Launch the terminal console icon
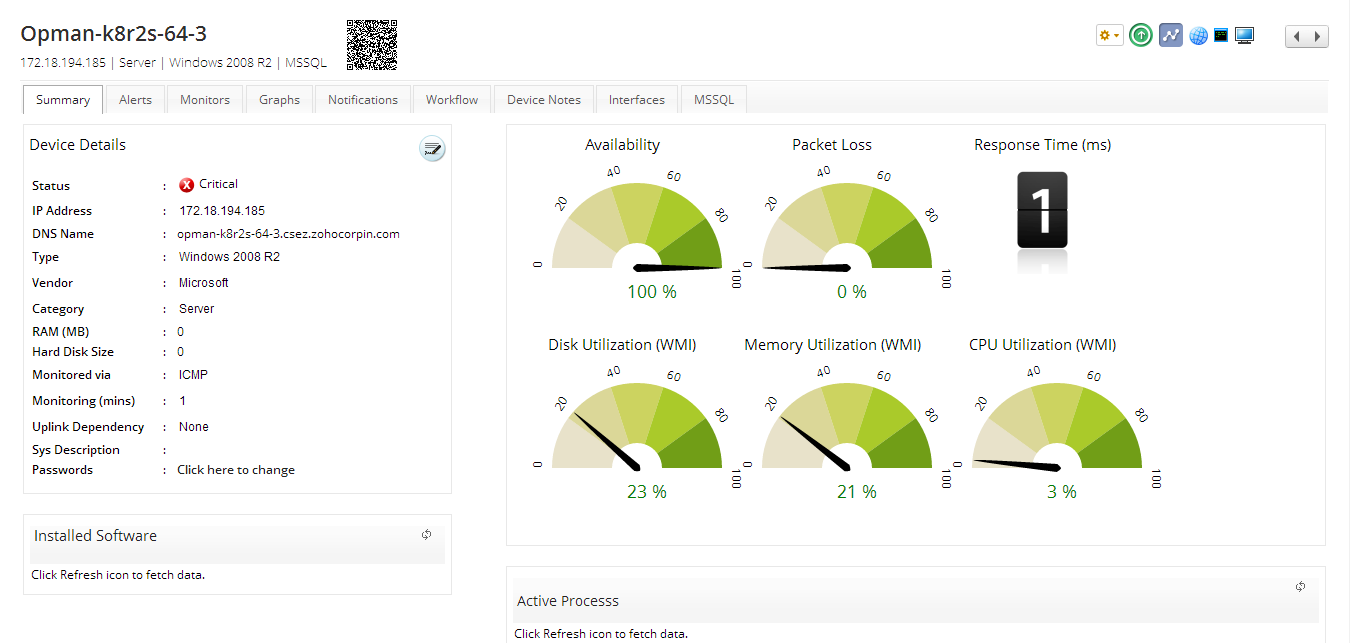This screenshot has height=643, width=1350. pyautogui.click(x=1221, y=35)
